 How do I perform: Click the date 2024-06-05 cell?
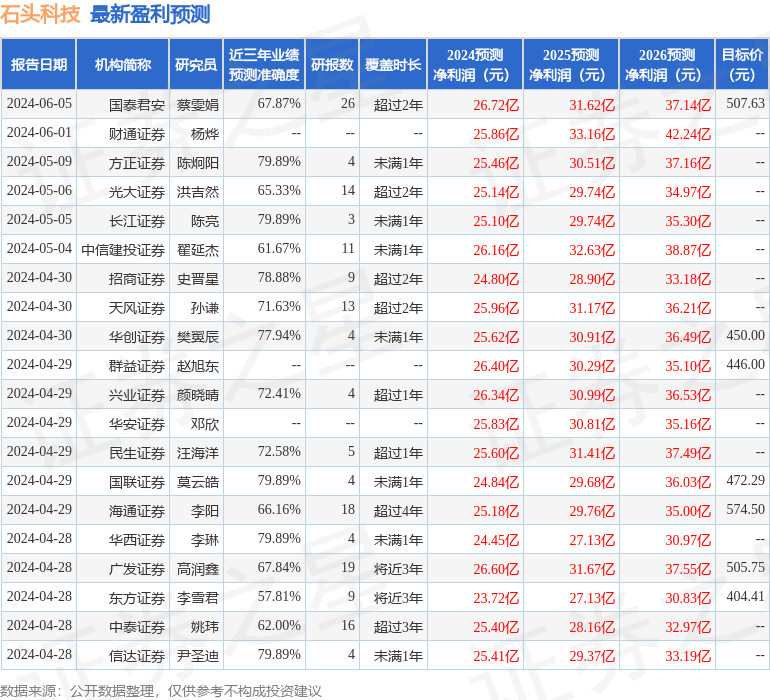click(x=39, y=104)
